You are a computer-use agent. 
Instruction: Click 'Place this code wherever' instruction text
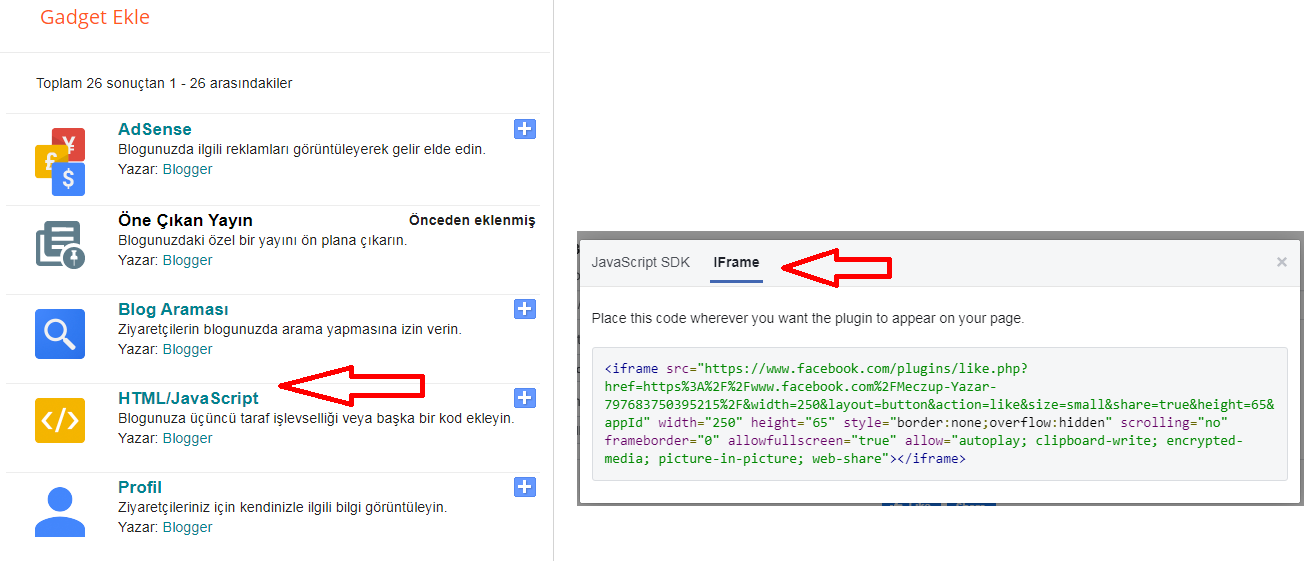[808, 318]
